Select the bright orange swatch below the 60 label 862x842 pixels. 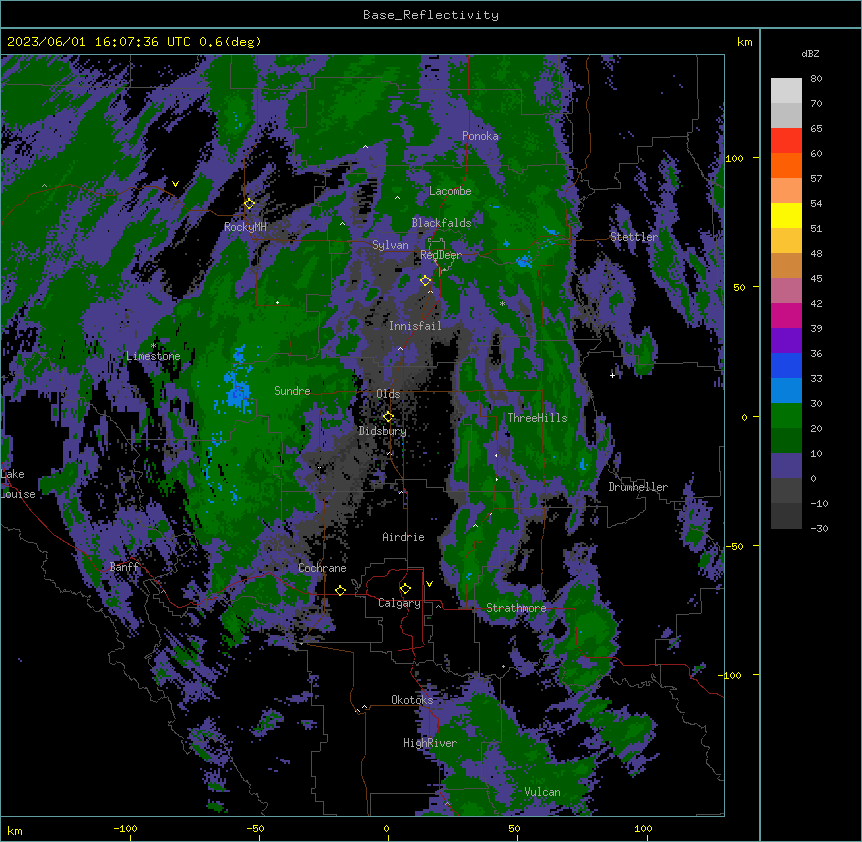coord(786,165)
